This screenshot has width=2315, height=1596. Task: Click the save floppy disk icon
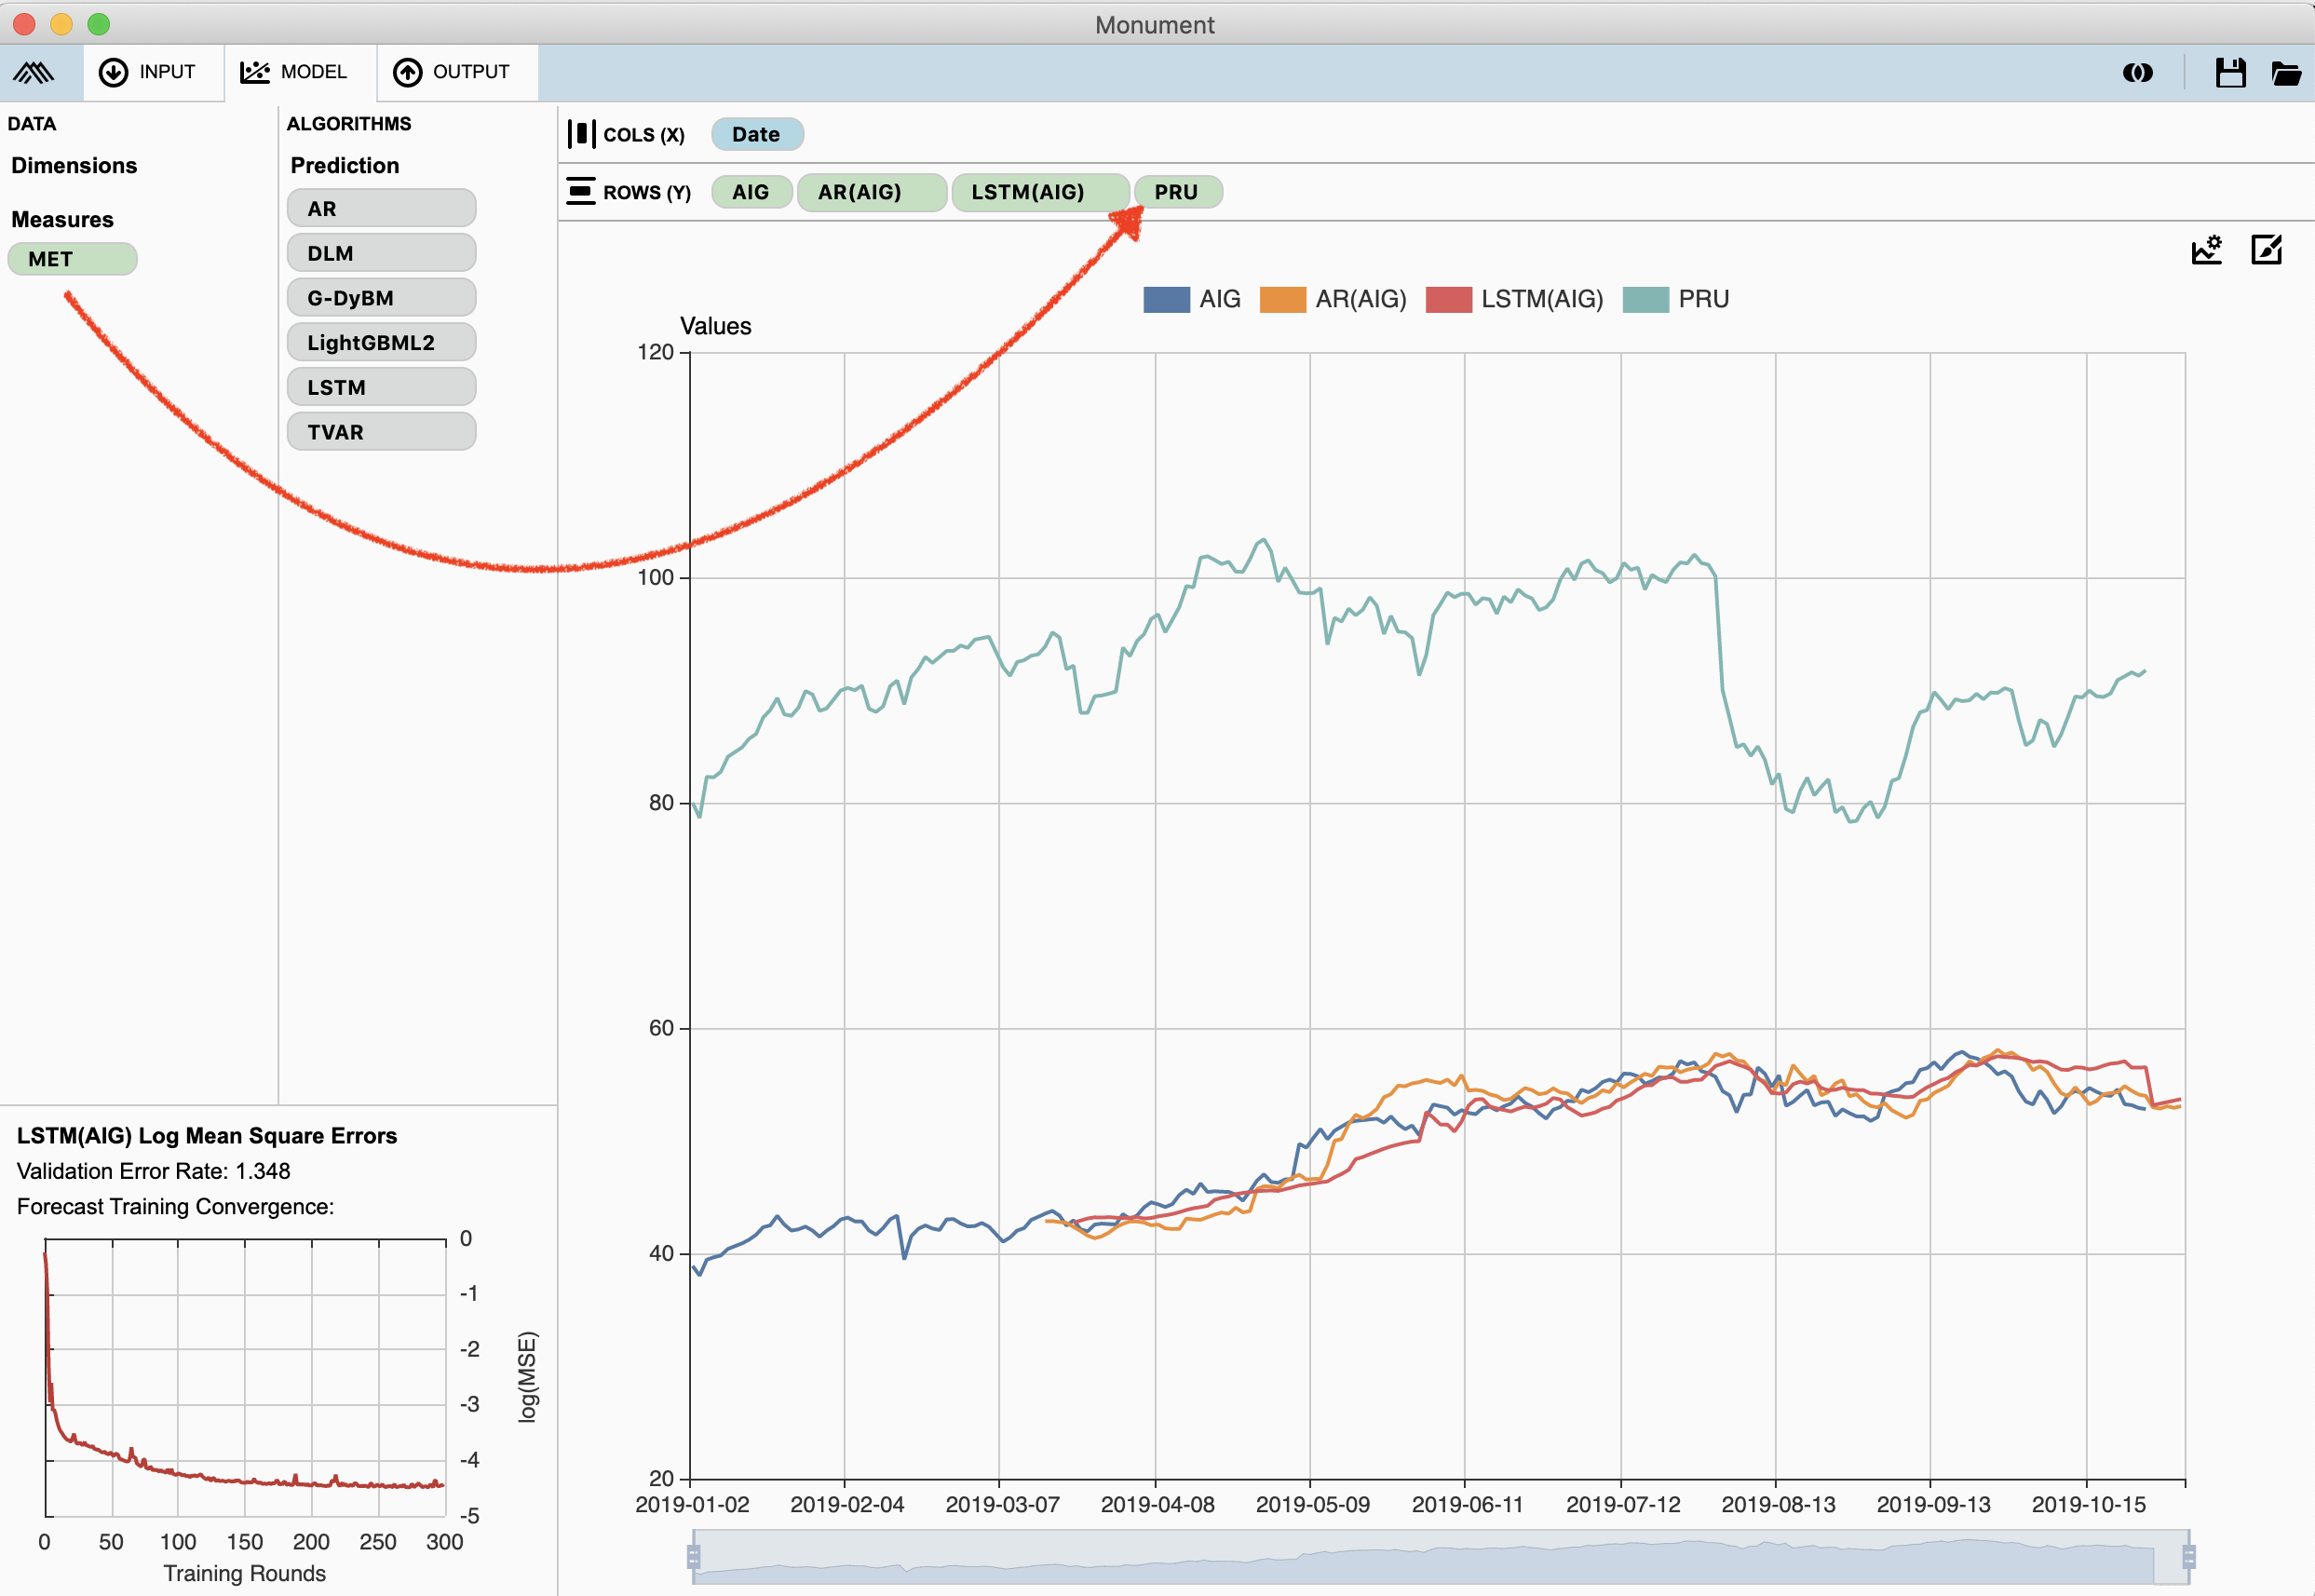tap(2231, 72)
